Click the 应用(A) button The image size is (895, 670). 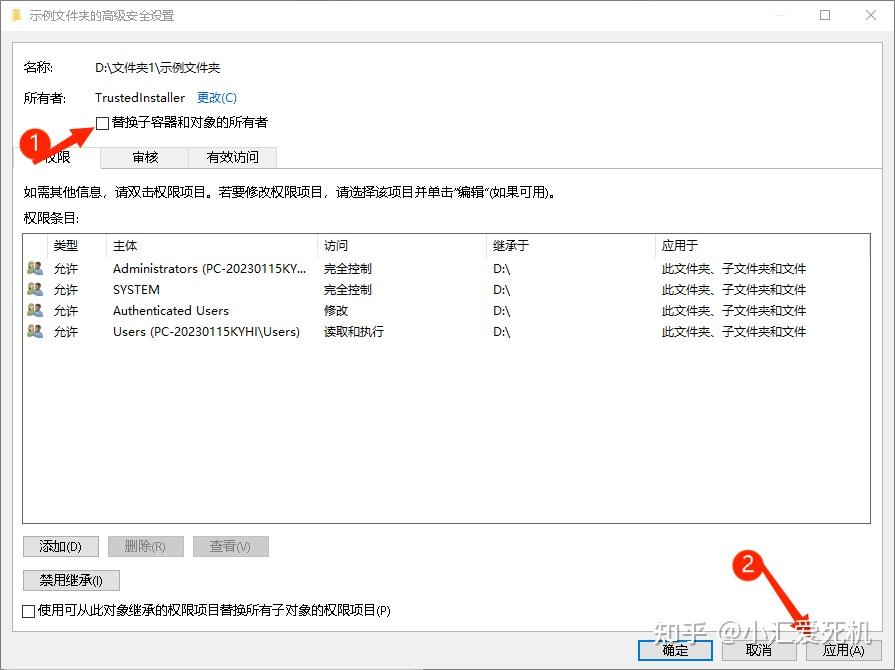[x=842, y=650]
